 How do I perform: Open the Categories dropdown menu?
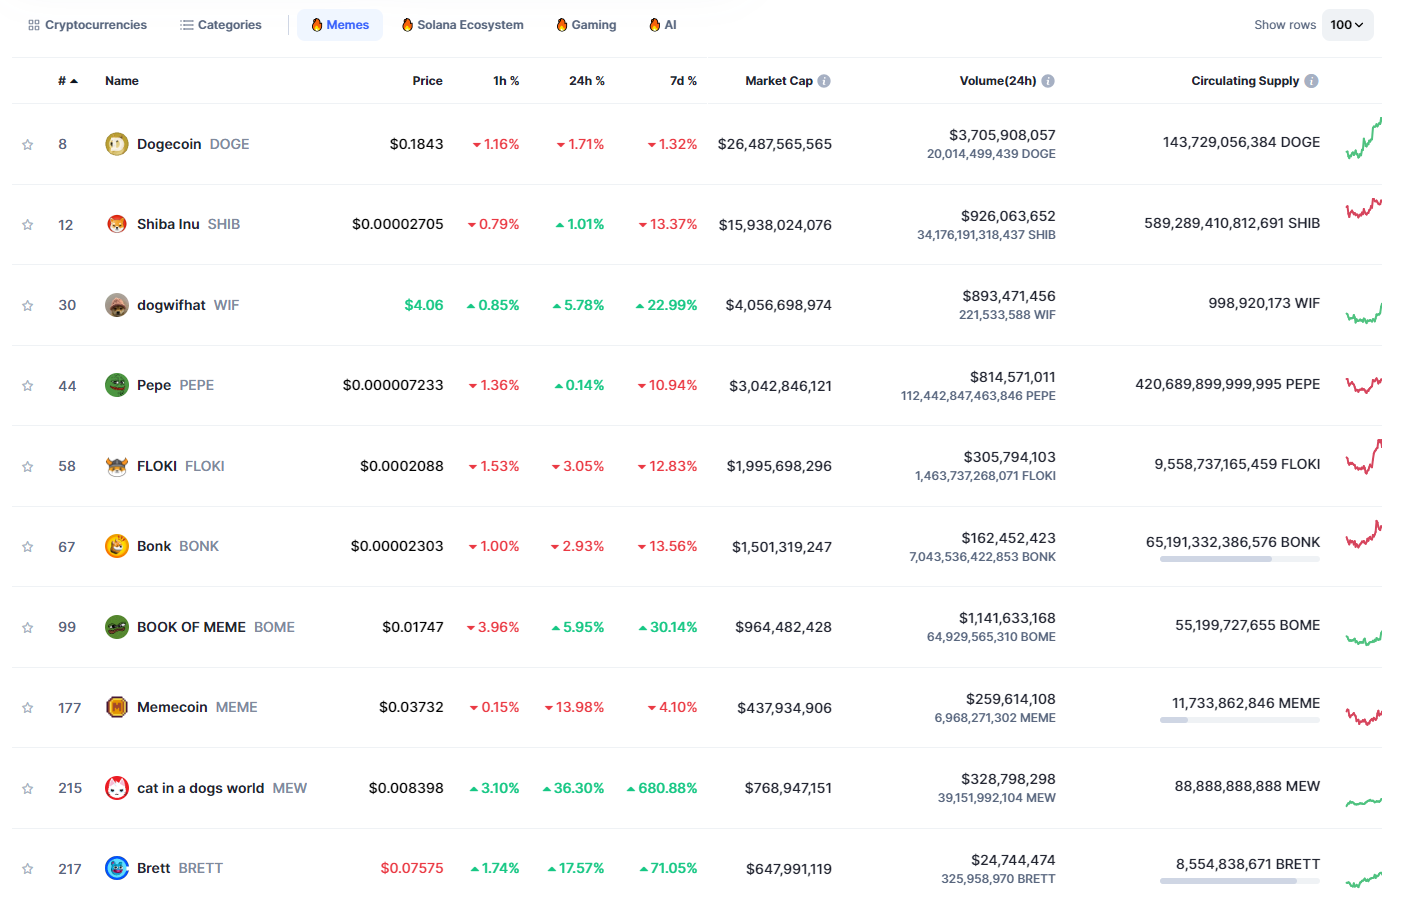coord(221,25)
